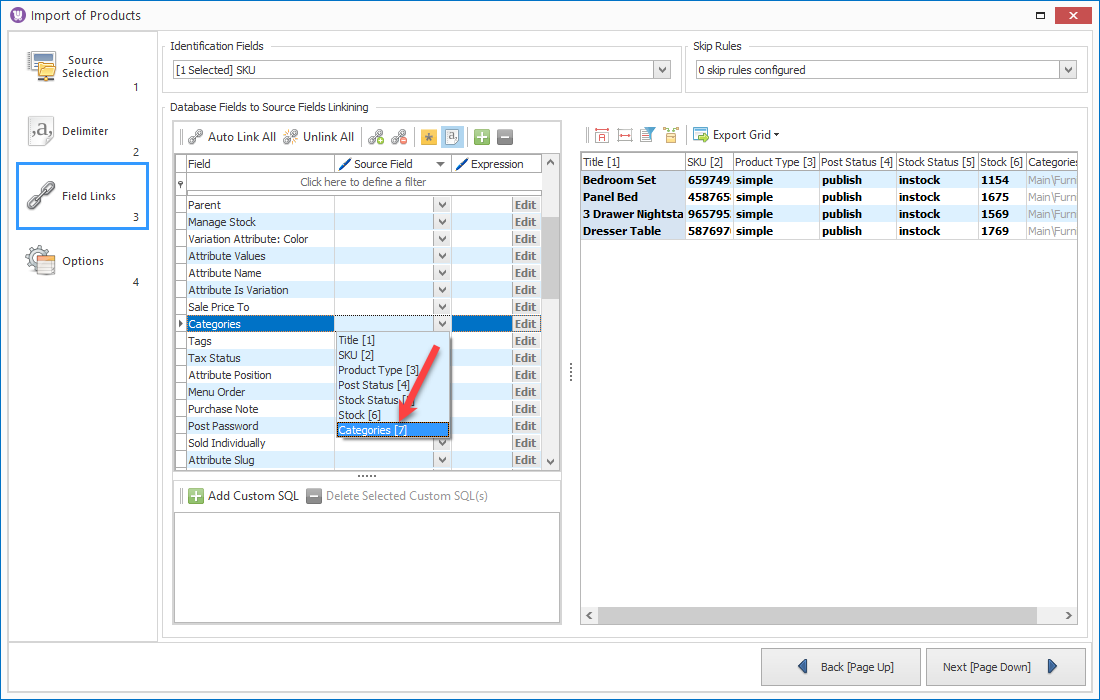The height and width of the screenshot is (700, 1100).
Task: Go to the Options step
Action: [83, 262]
